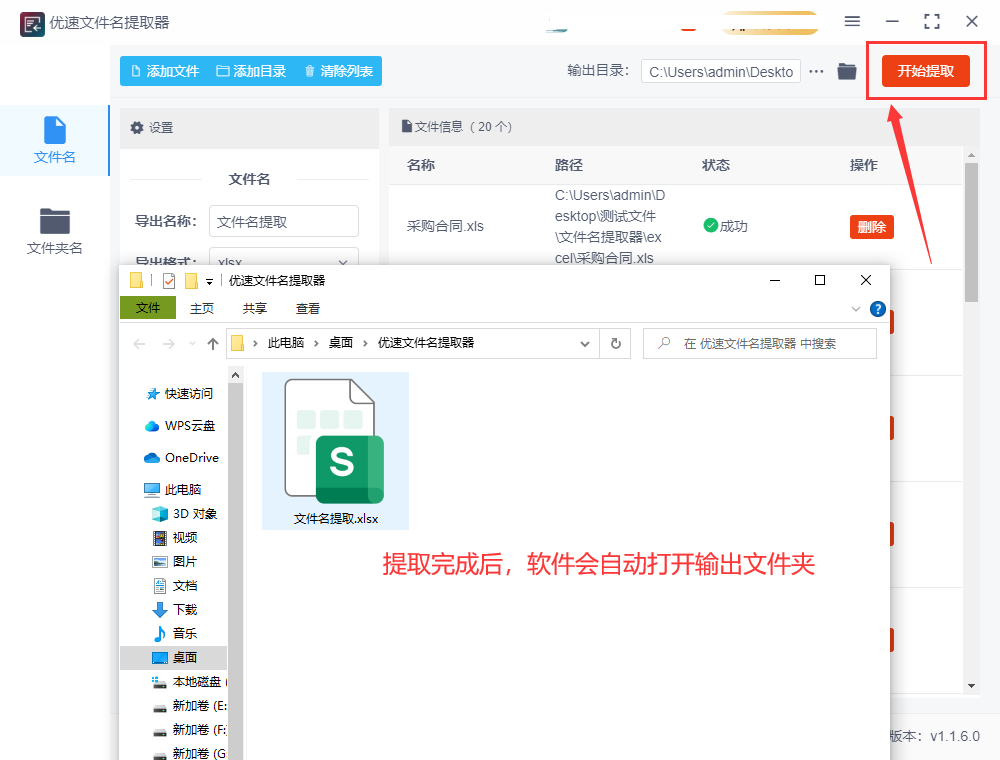Click the Explorer help question mark icon
This screenshot has height=760, width=1000.
pyautogui.click(x=877, y=309)
